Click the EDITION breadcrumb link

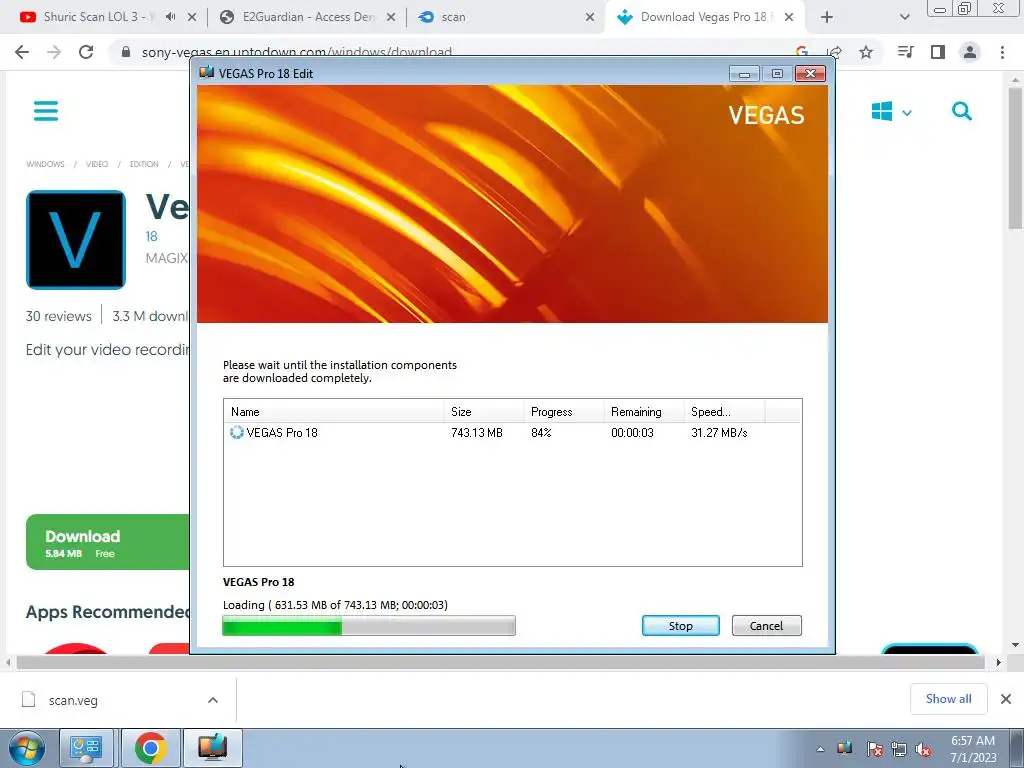click(x=144, y=164)
